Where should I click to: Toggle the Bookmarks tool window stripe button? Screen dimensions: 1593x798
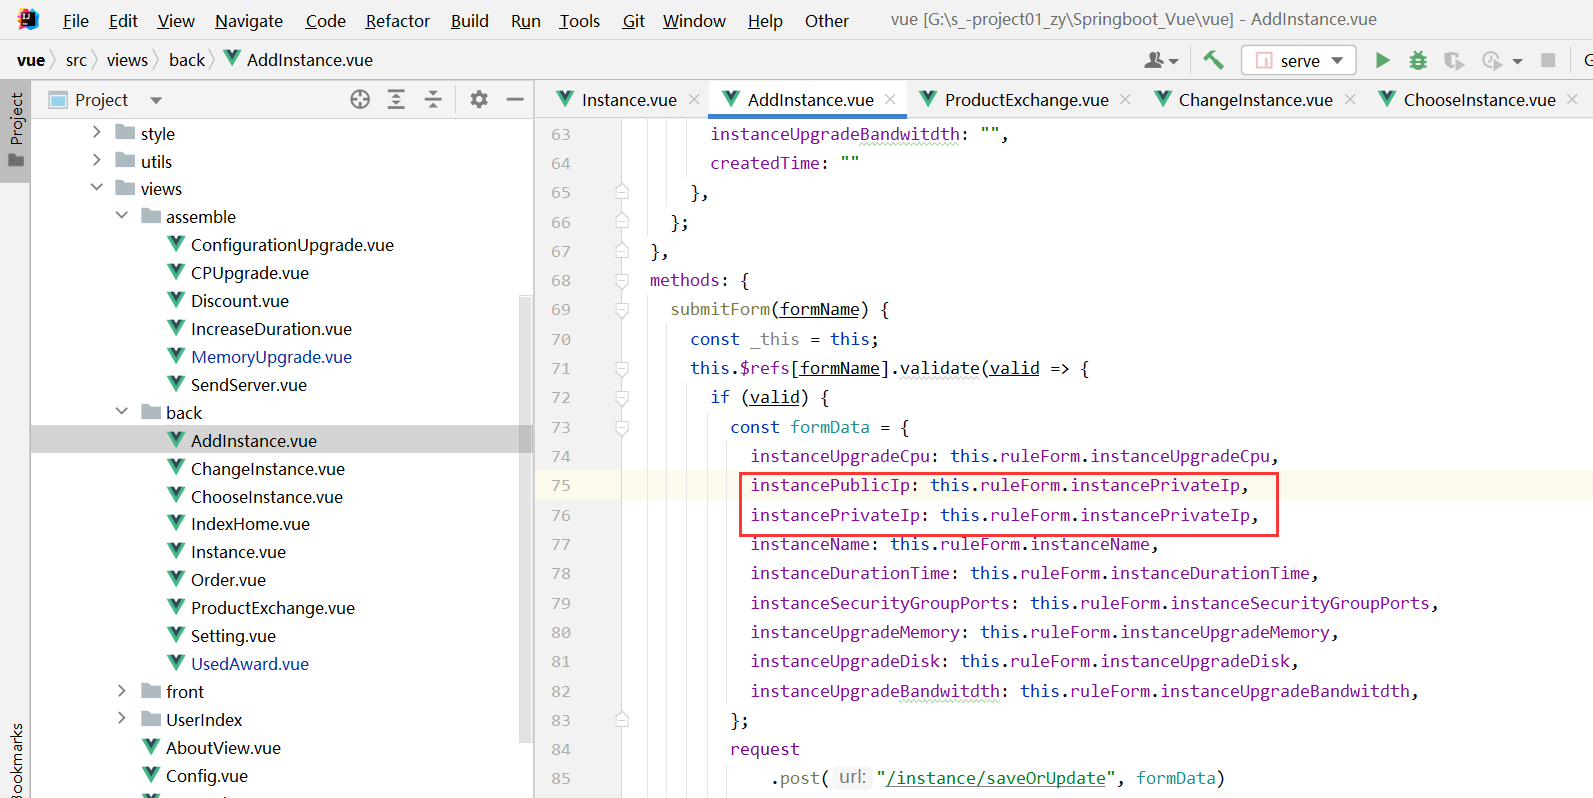pyautogui.click(x=15, y=759)
